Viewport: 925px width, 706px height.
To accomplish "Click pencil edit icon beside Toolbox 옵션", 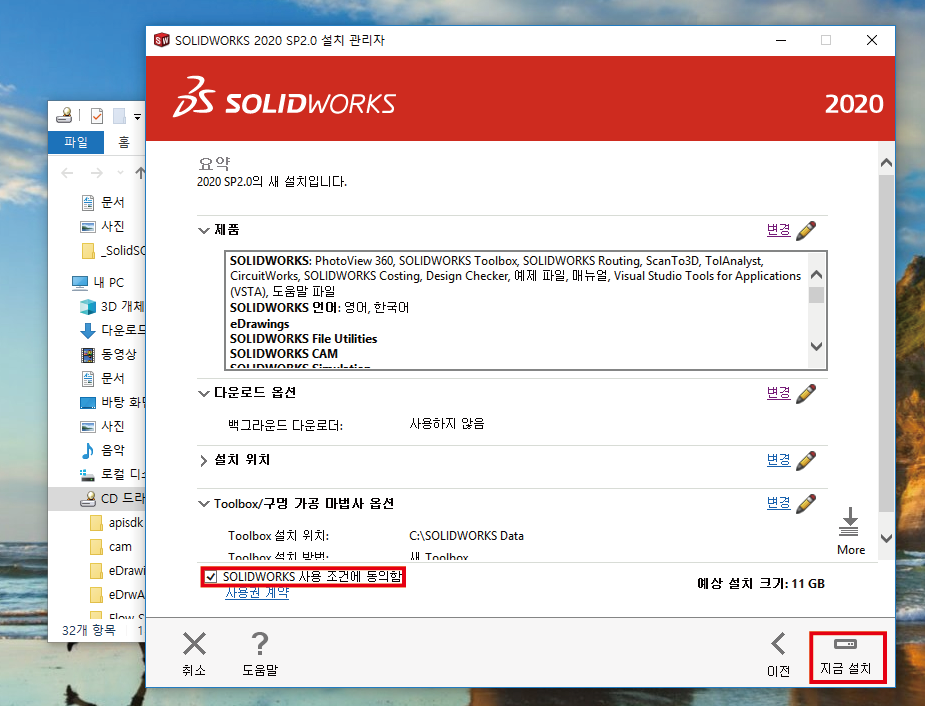I will pyautogui.click(x=806, y=504).
